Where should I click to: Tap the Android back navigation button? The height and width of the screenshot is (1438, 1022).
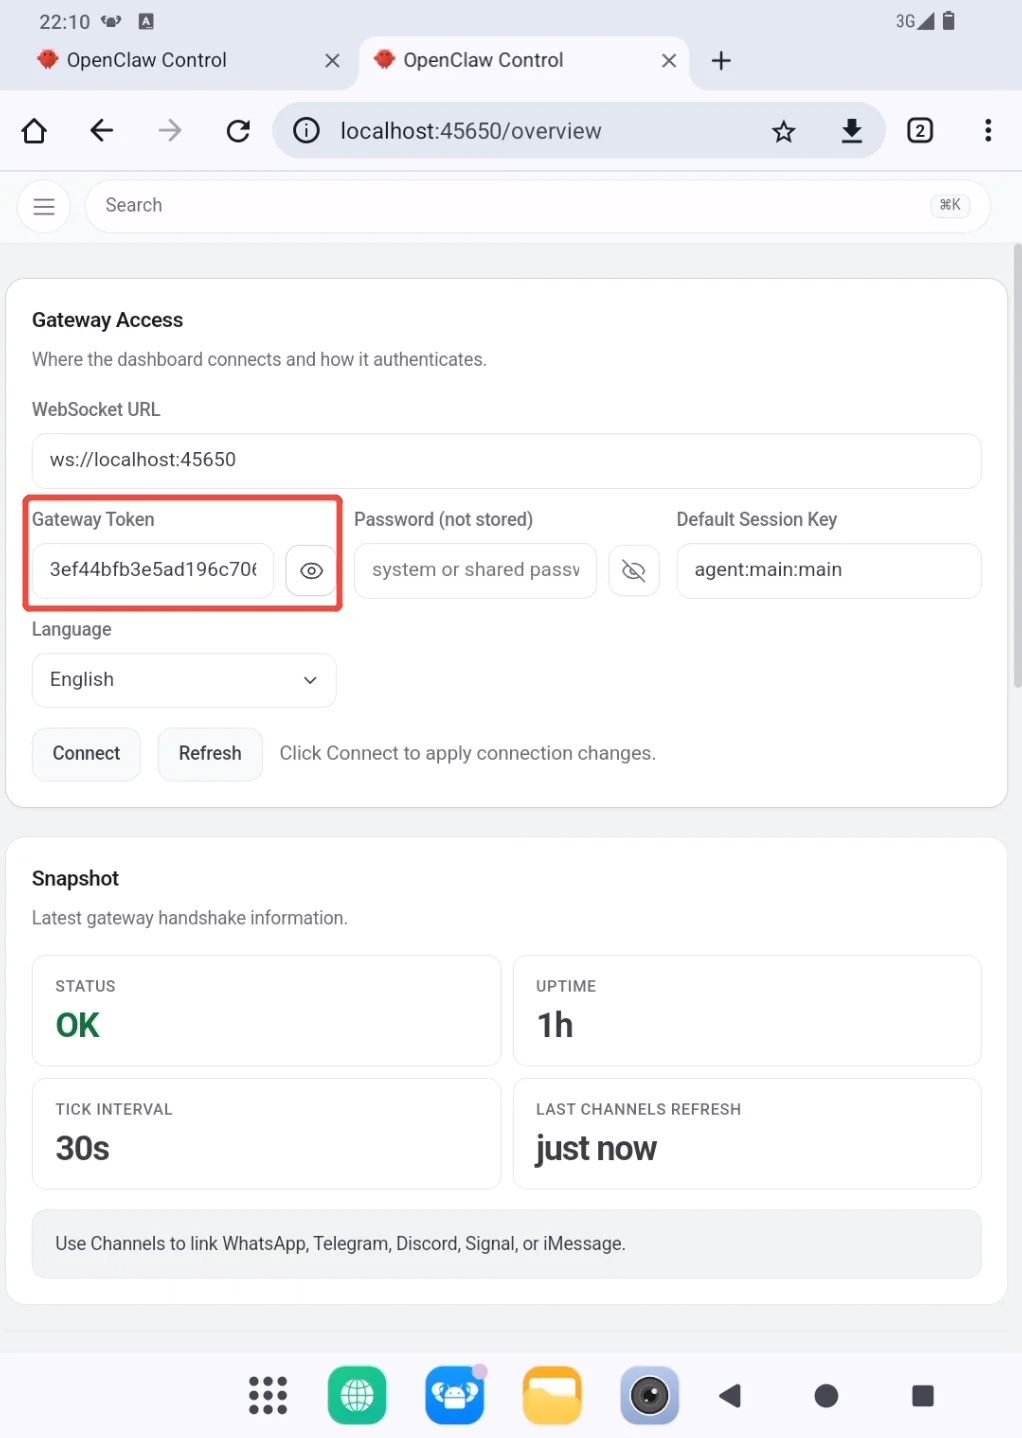[730, 1395]
